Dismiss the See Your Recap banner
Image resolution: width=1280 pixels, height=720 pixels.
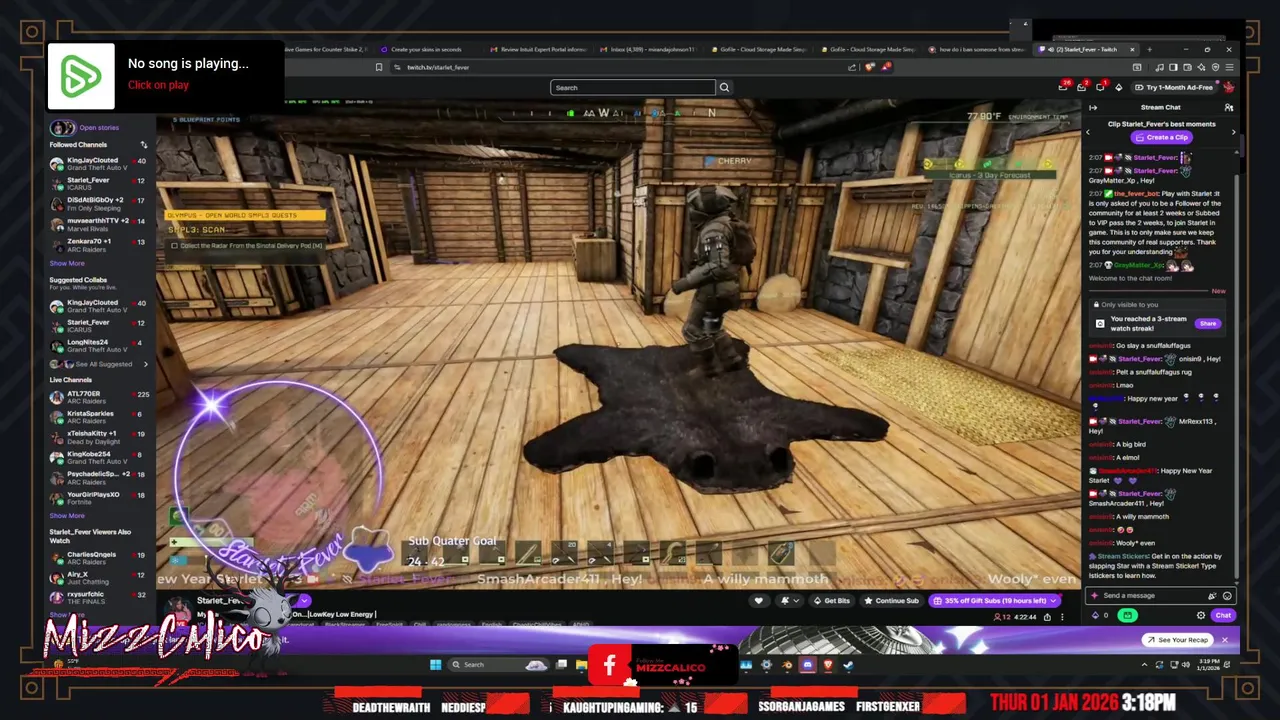1225,640
